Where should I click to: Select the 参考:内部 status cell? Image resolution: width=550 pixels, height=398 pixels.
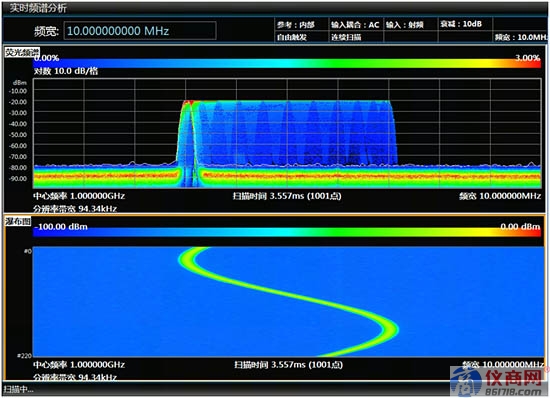301,25
